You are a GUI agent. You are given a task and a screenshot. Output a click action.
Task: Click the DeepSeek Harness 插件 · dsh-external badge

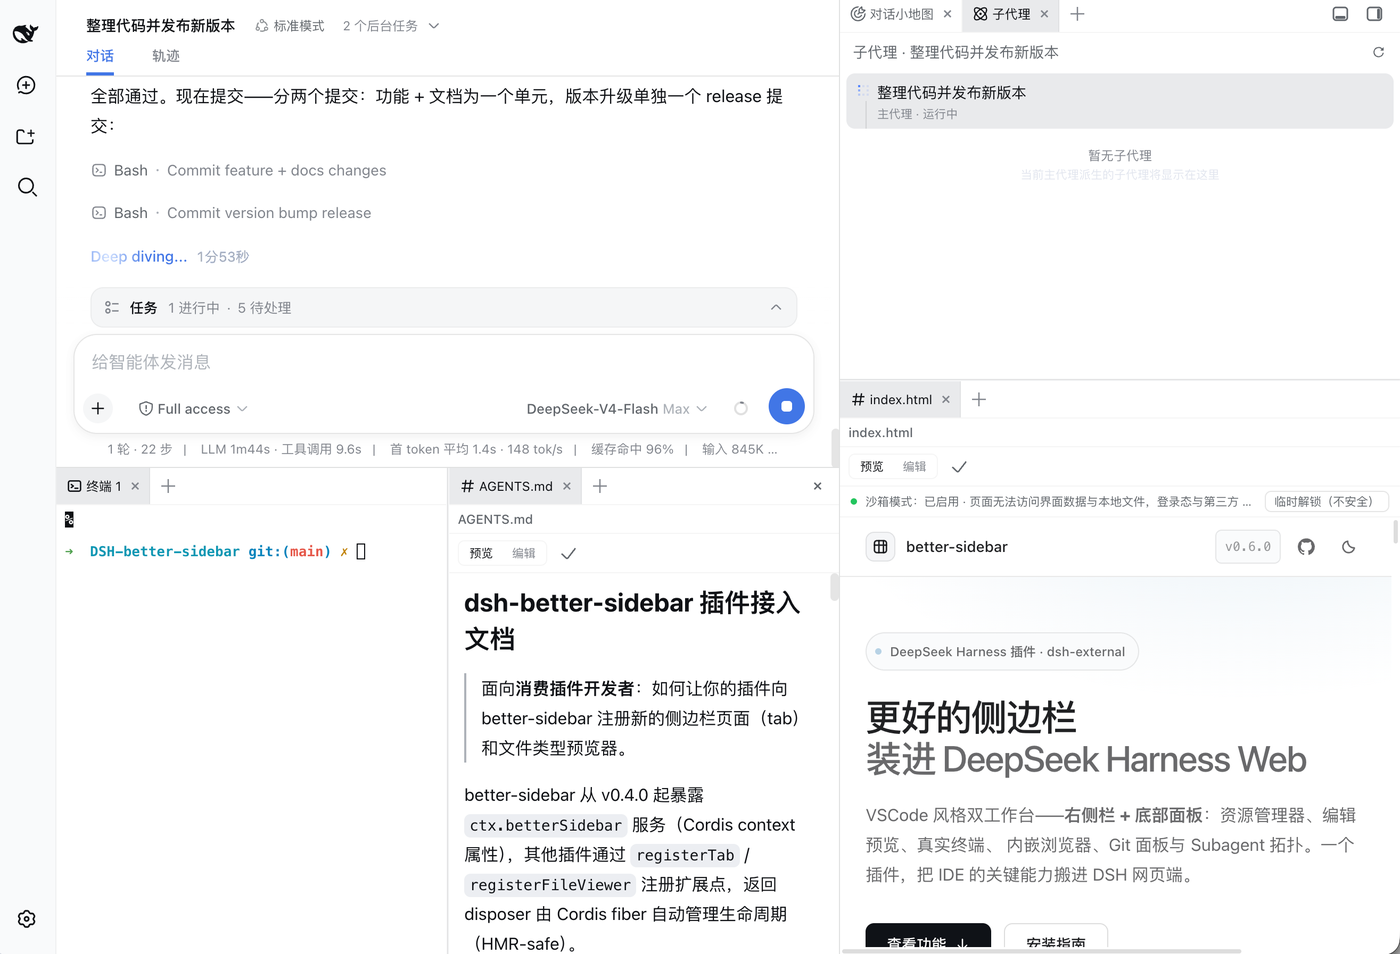click(x=1002, y=651)
